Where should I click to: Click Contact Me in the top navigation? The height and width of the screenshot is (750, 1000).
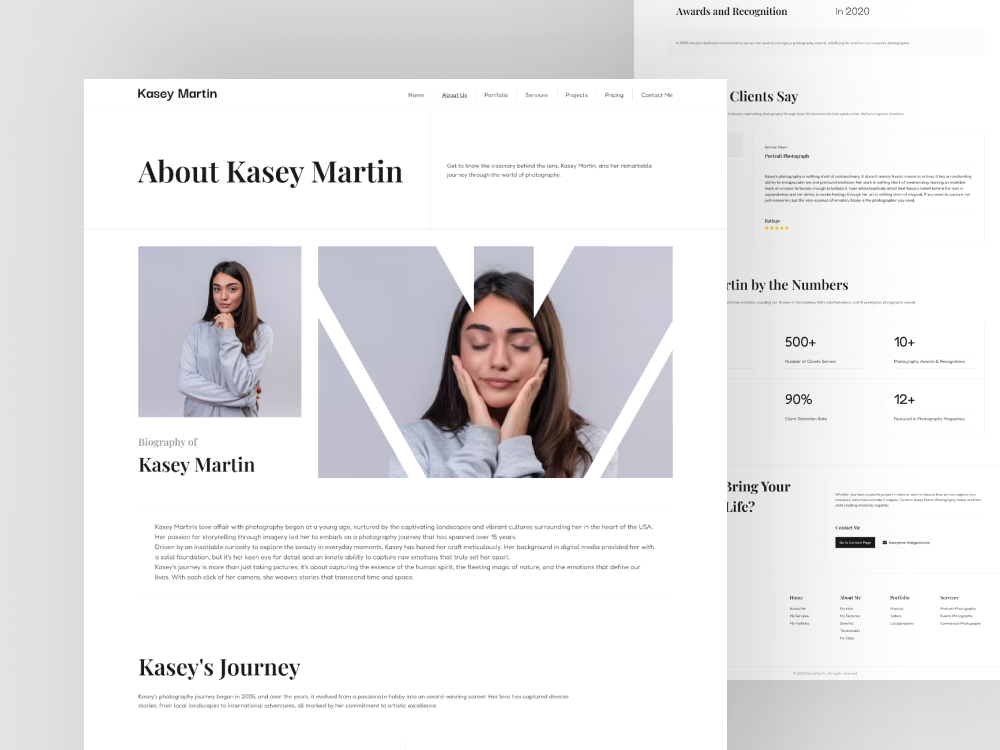point(656,95)
